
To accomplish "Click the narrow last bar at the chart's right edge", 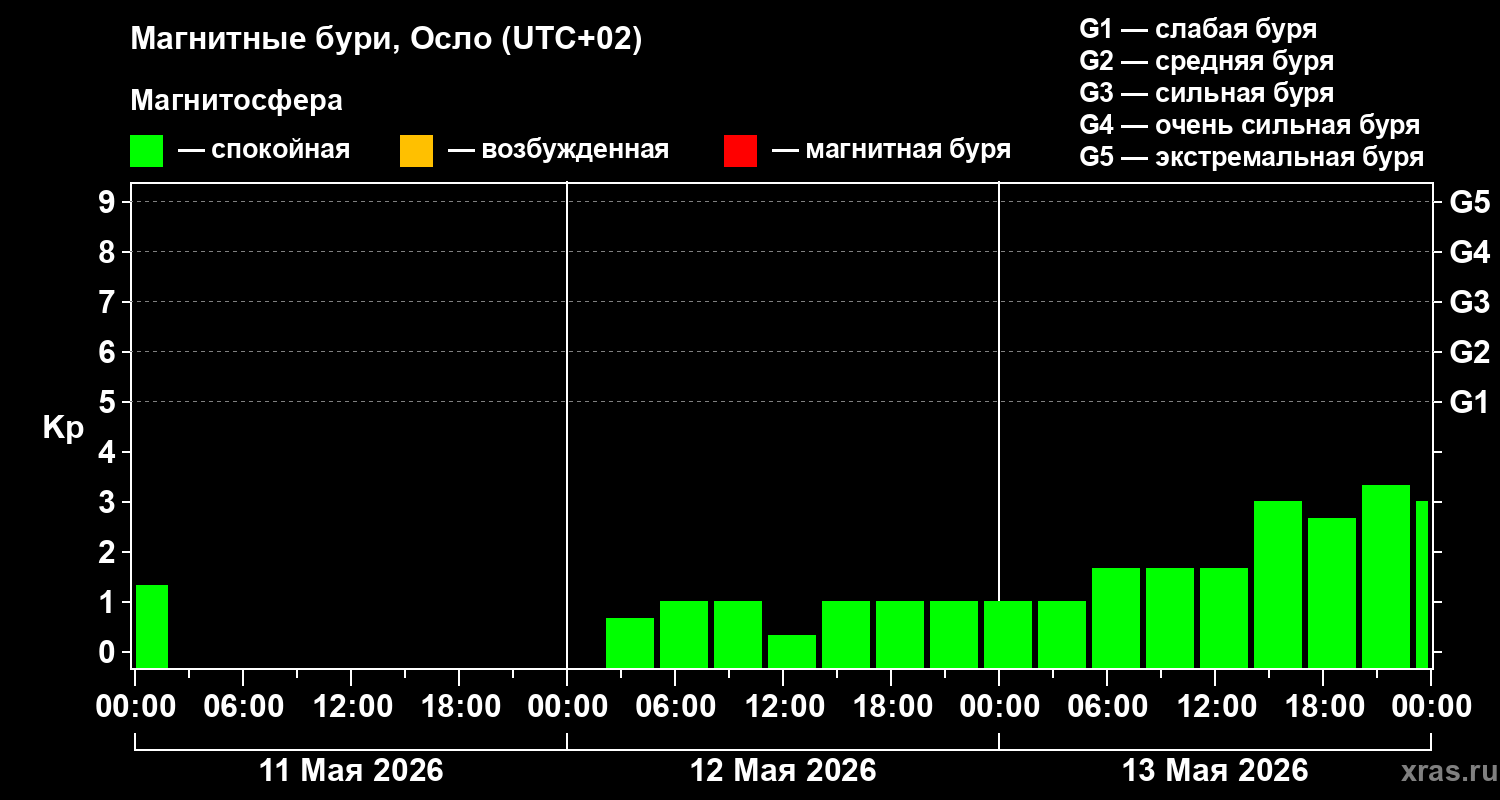I will coord(1422,584).
